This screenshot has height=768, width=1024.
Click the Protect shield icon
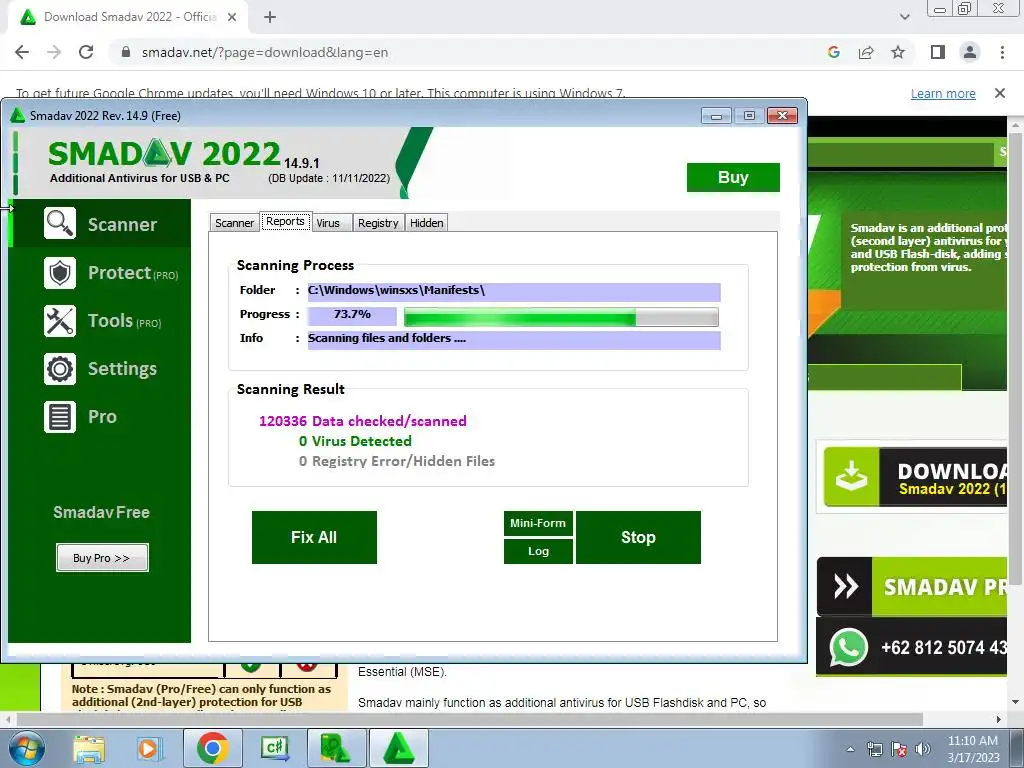(x=60, y=273)
